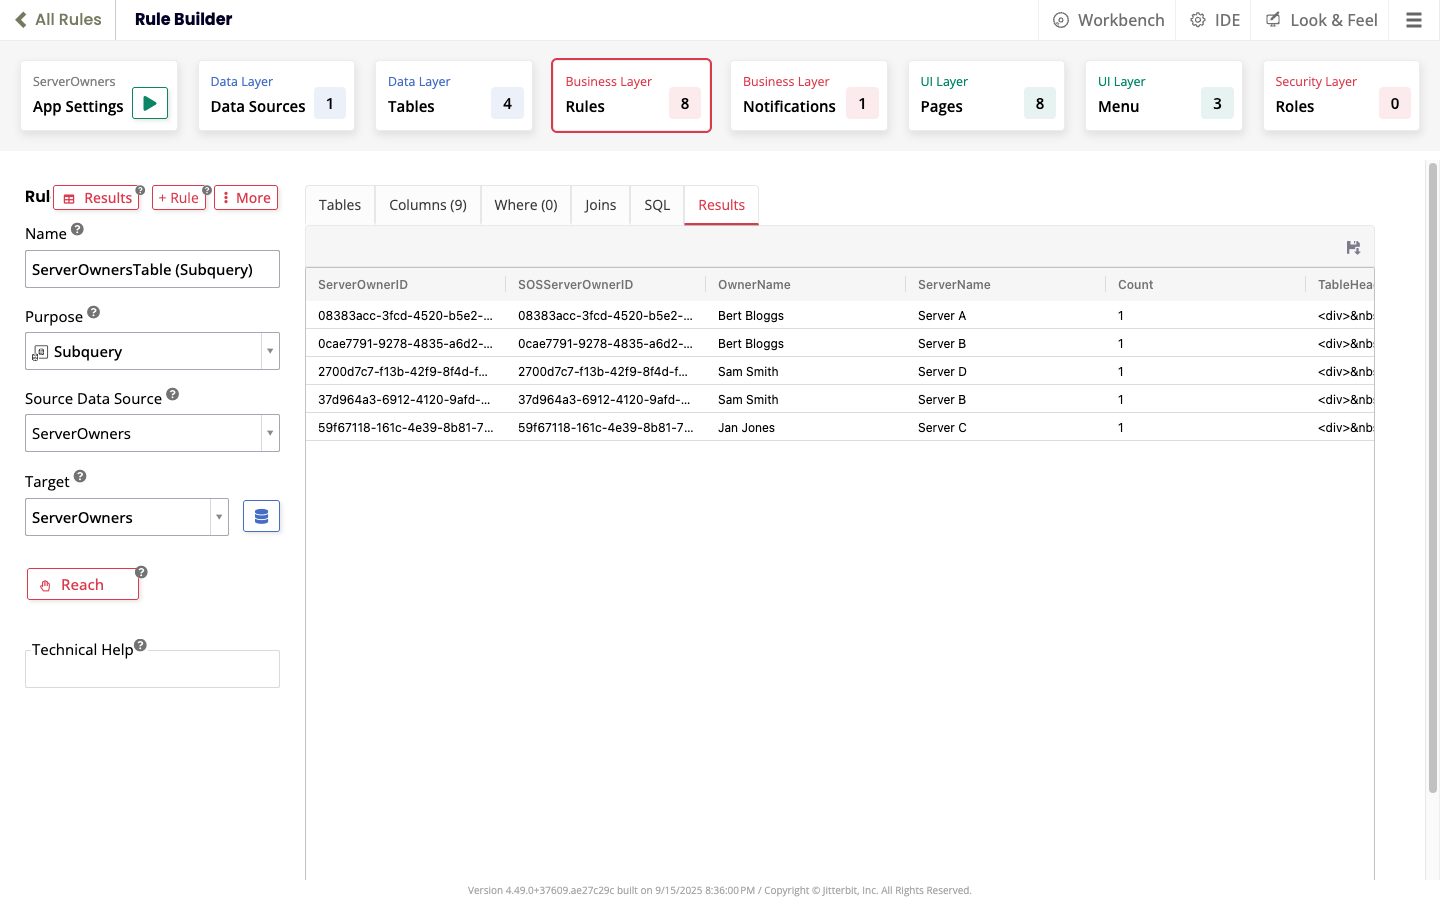Screen dimensions: 1440x900
Task: Click the help icon beside Technical Help
Action: coord(140,645)
